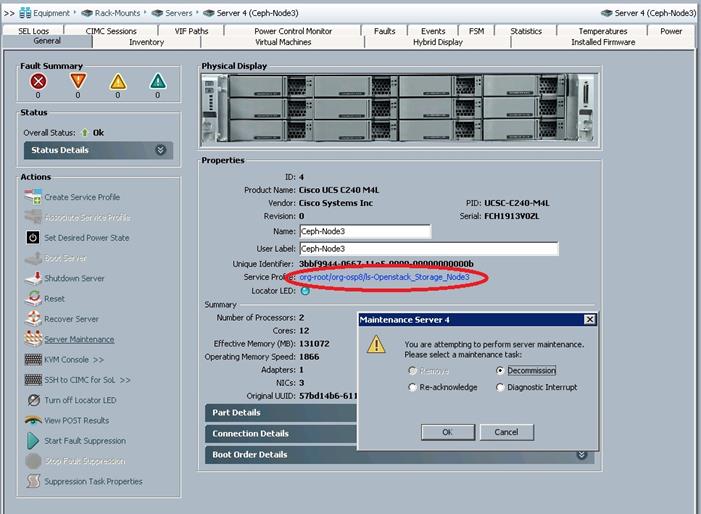Click the Server Maintenance icon
This screenshot has width=701, height=514.
point(33,338)
